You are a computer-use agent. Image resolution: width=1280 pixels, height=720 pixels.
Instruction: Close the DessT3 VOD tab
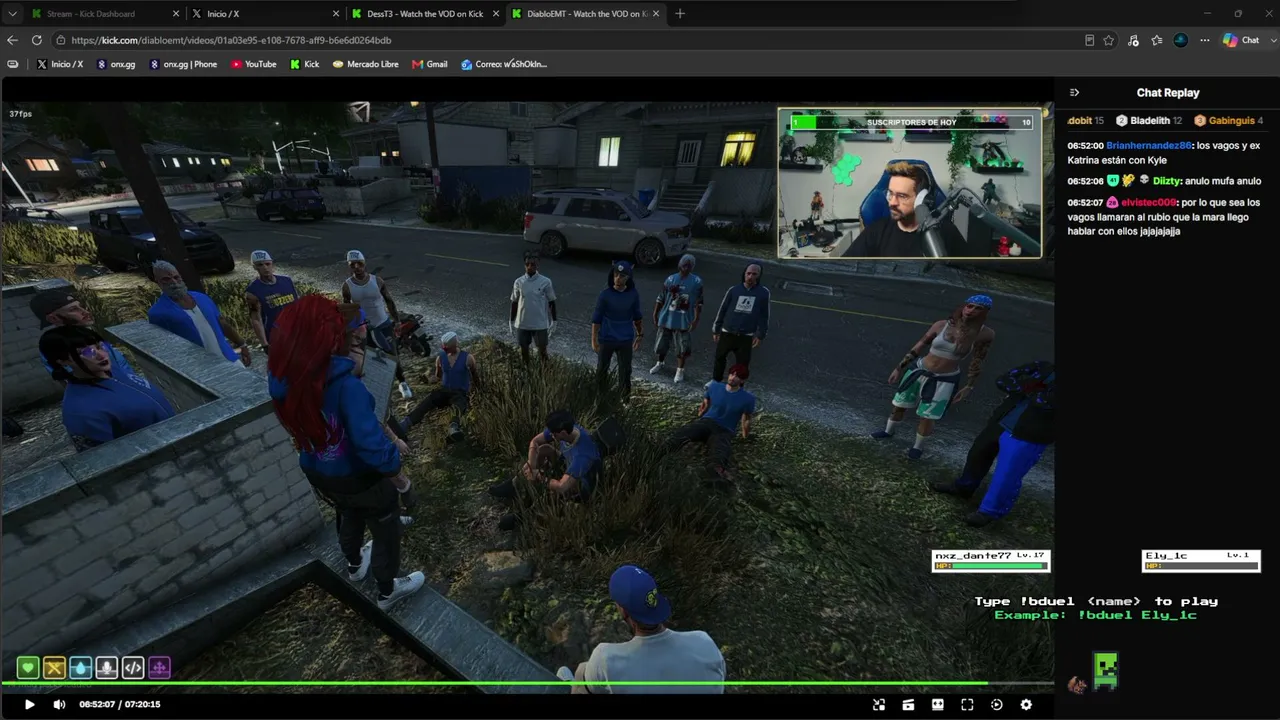[495, 14]
